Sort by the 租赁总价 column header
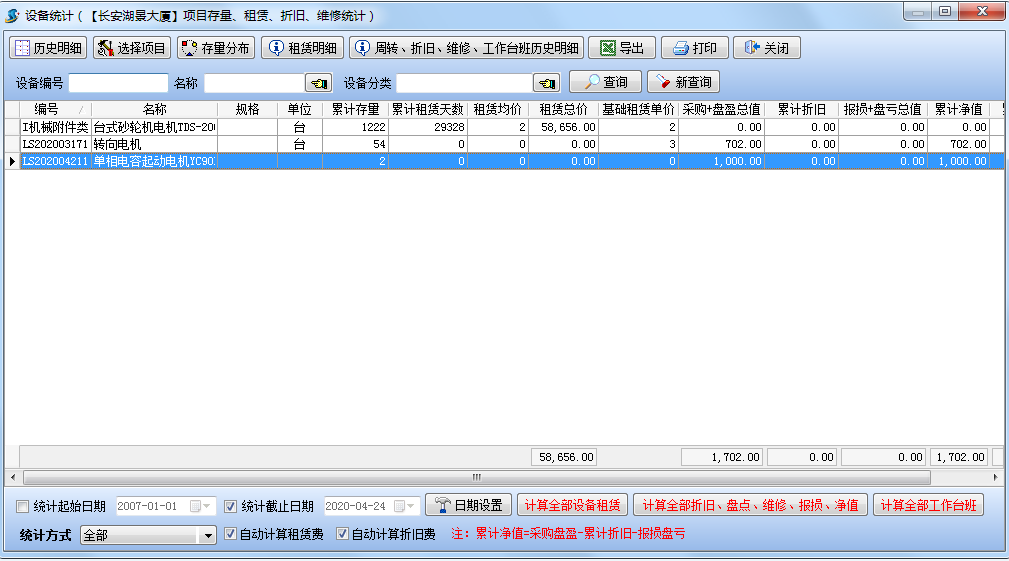Image resolution: width=1009 pixels, height=561 pixels. point(563,109)
